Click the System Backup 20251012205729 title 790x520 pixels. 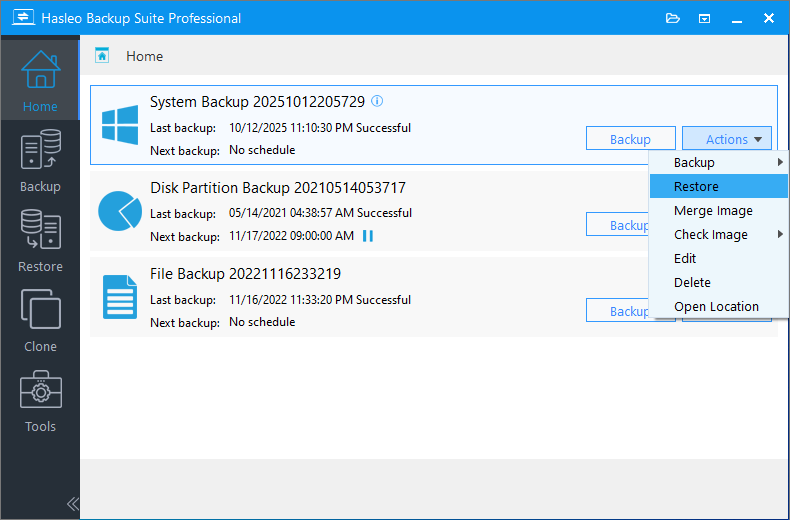[x=257, y=102]
